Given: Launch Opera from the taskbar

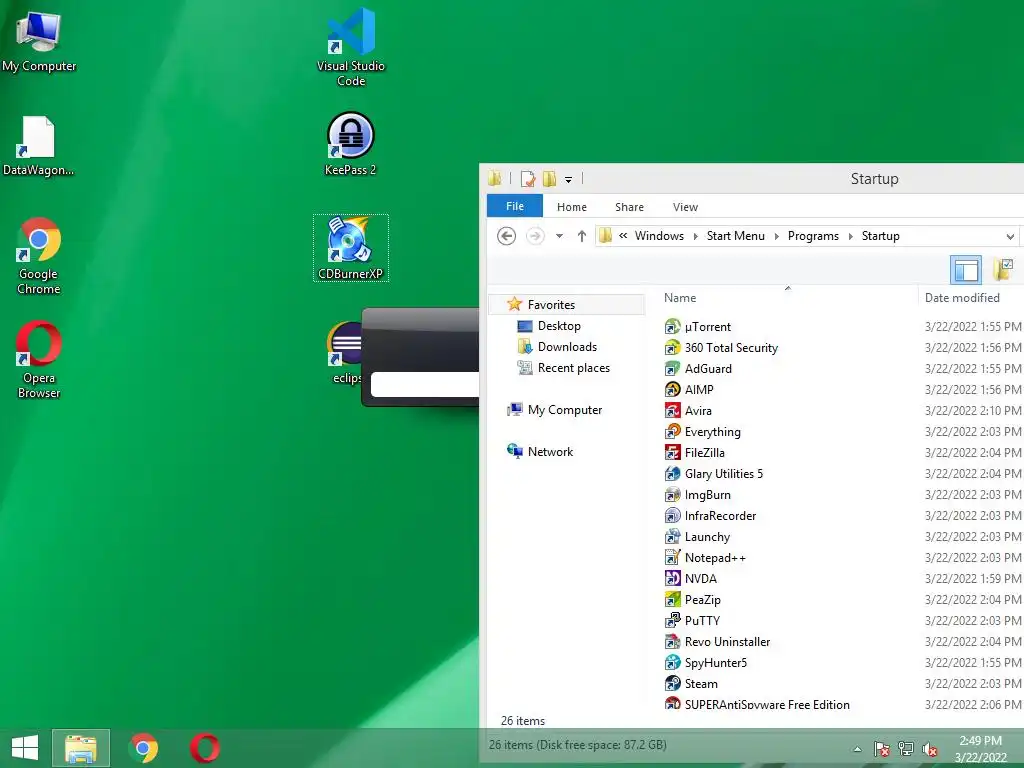Looking at the screenshot, I should 205,748.
